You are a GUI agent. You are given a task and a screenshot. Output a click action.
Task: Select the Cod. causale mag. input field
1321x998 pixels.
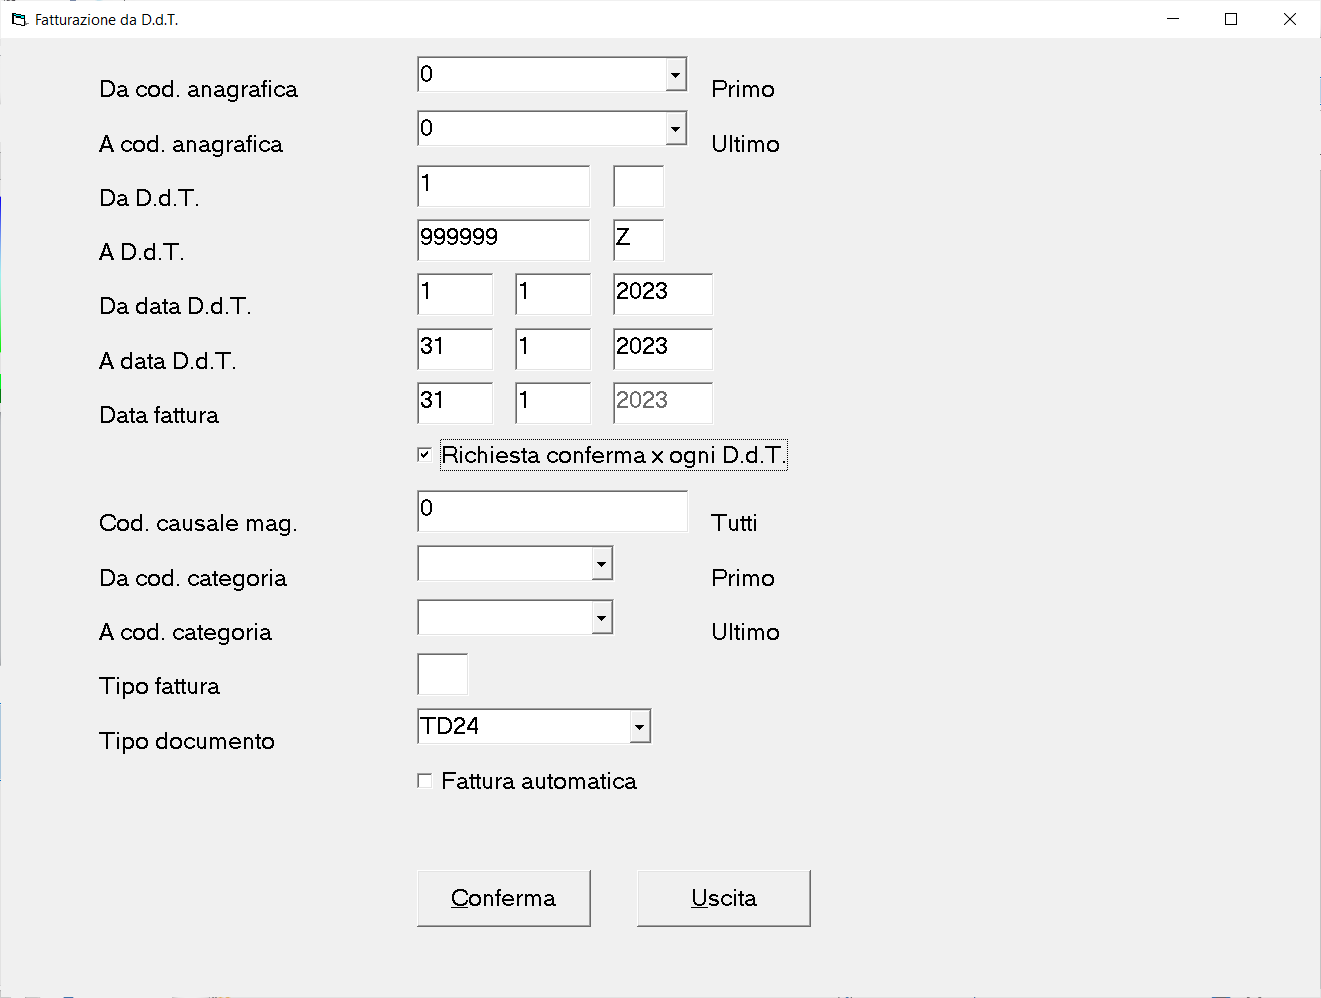[x=552, y=511]
